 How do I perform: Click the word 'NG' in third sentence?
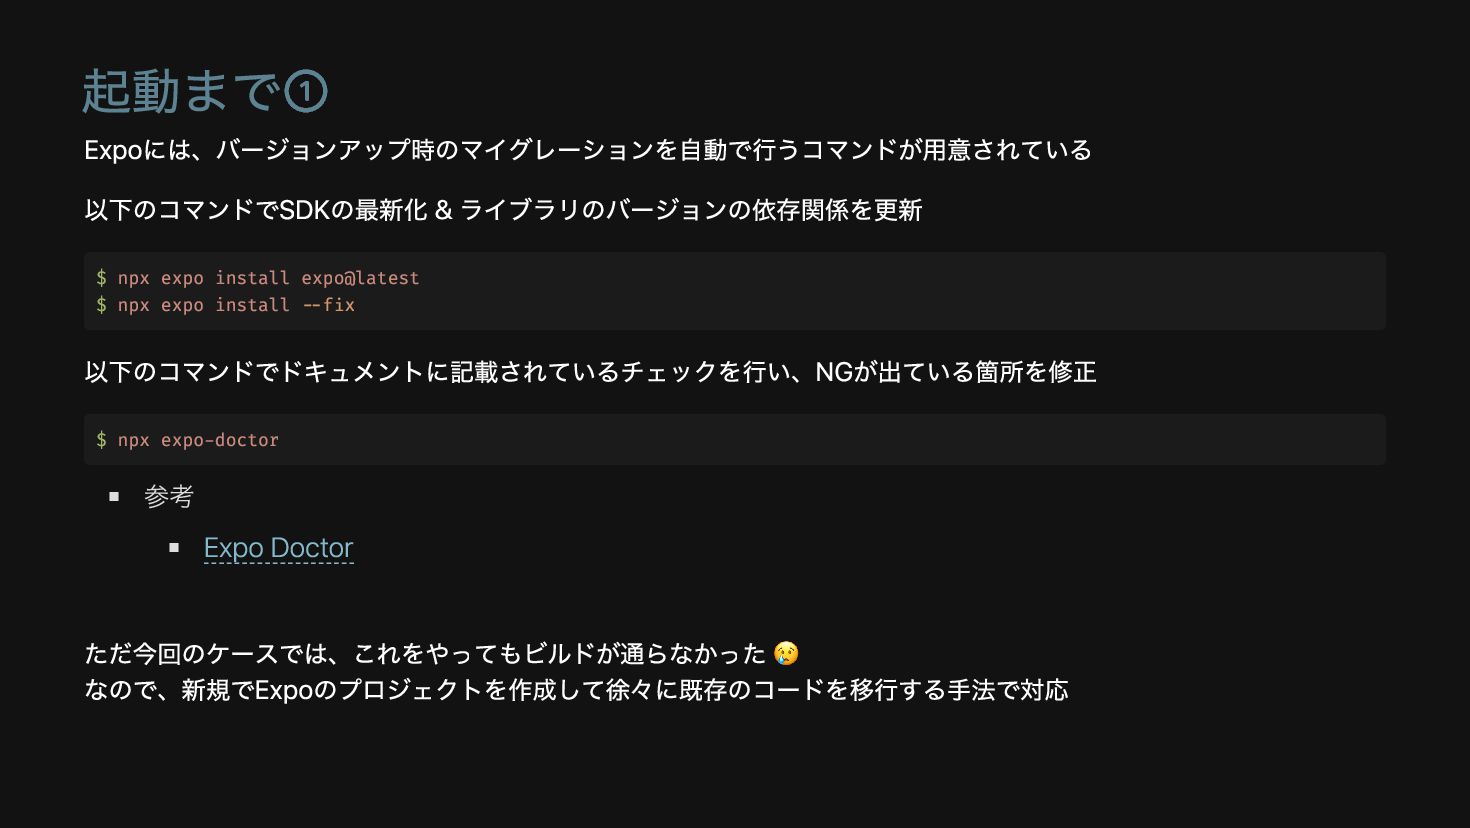pos(834,372)
